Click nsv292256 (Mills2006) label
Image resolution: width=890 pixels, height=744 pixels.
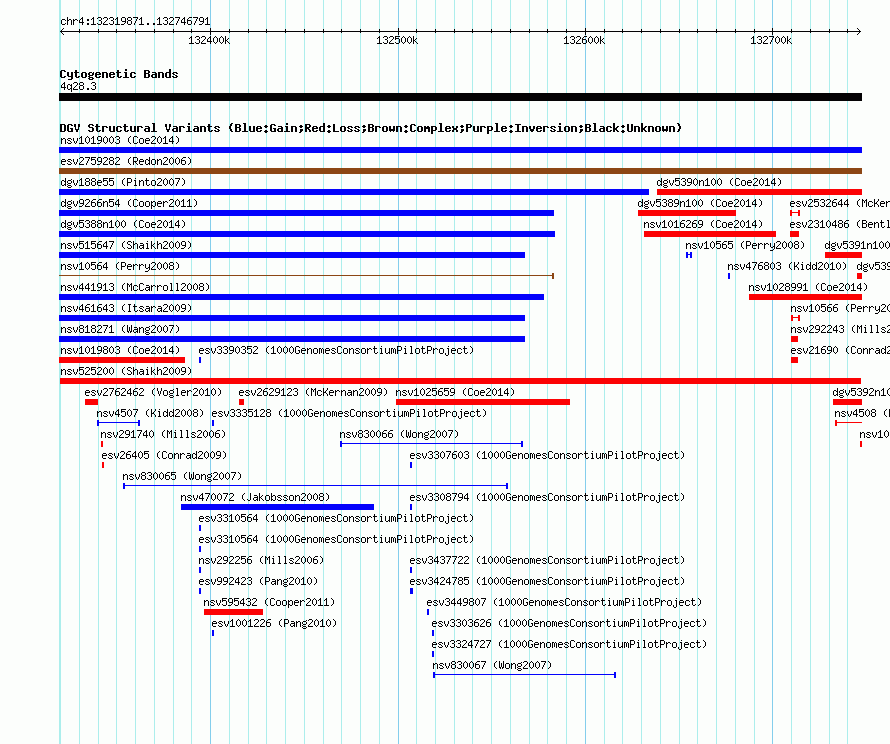tap(261, 560)
